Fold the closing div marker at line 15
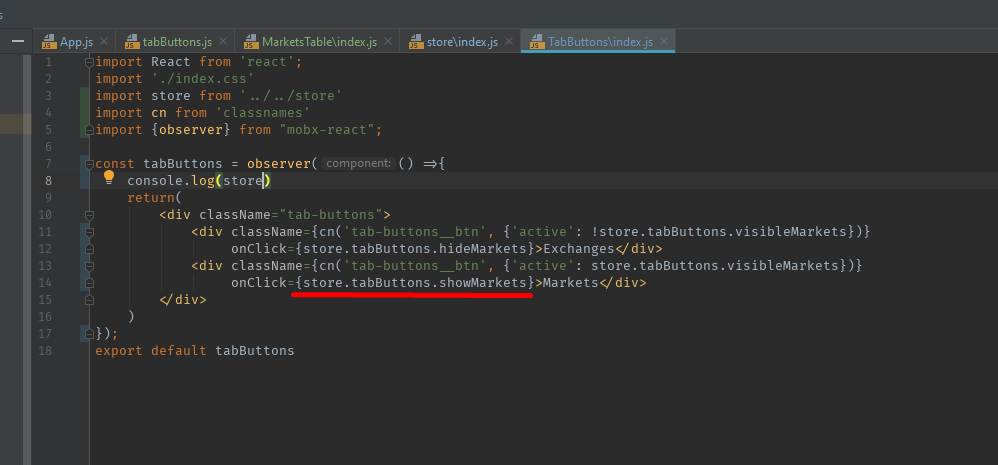The height and width of the screenshot is (465, 998). coord(90,300)
